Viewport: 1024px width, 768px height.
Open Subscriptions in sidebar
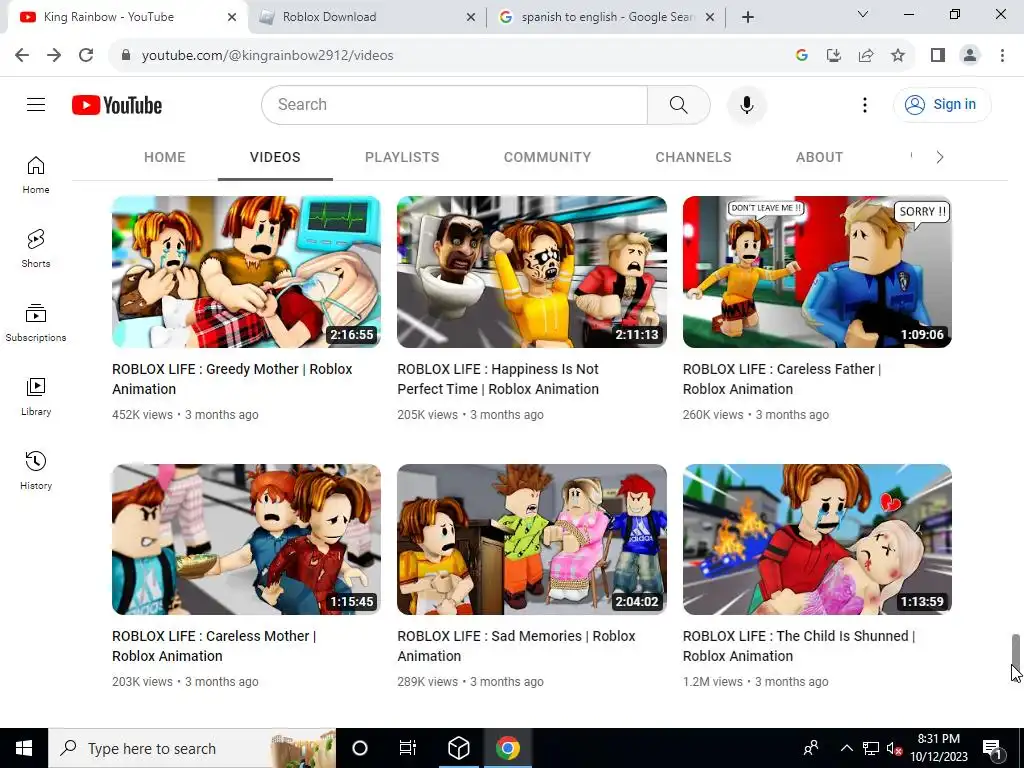point(36,323)
